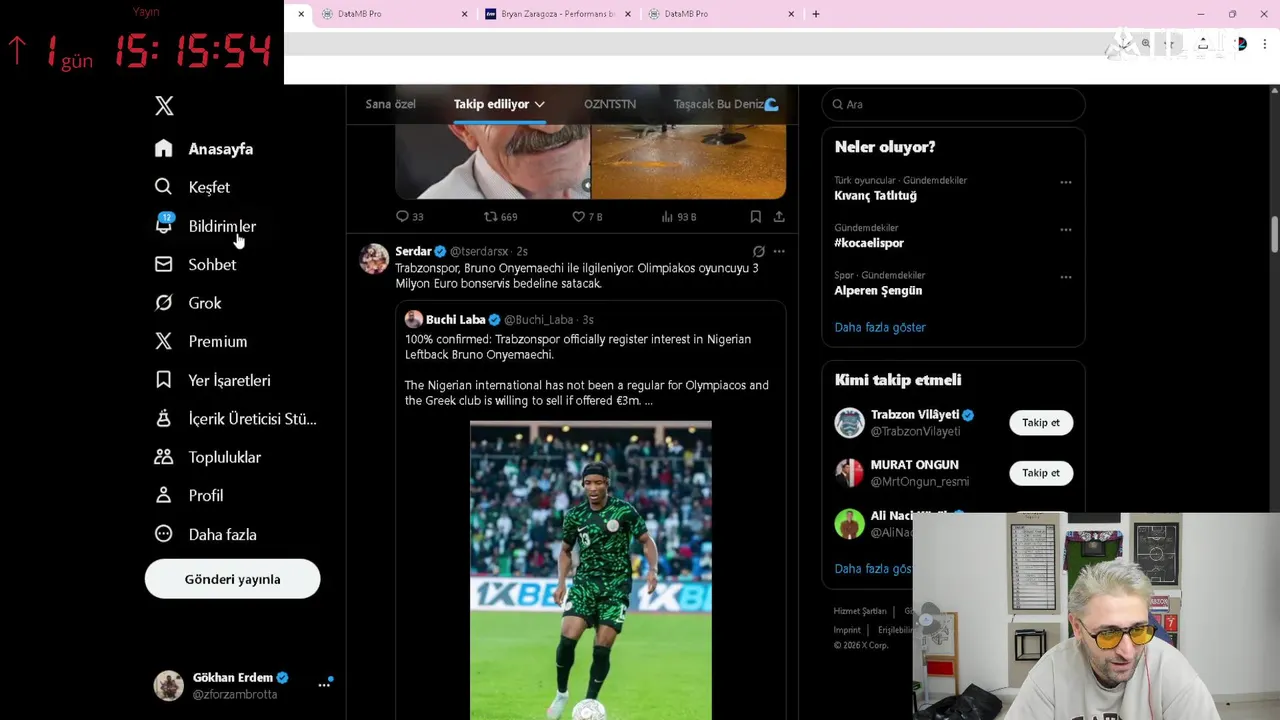Image resolution: width=1280 pixels, height=720 pixels.
Task: Open three-dot menu on Serdar's post
Action: tap(779, 251)
